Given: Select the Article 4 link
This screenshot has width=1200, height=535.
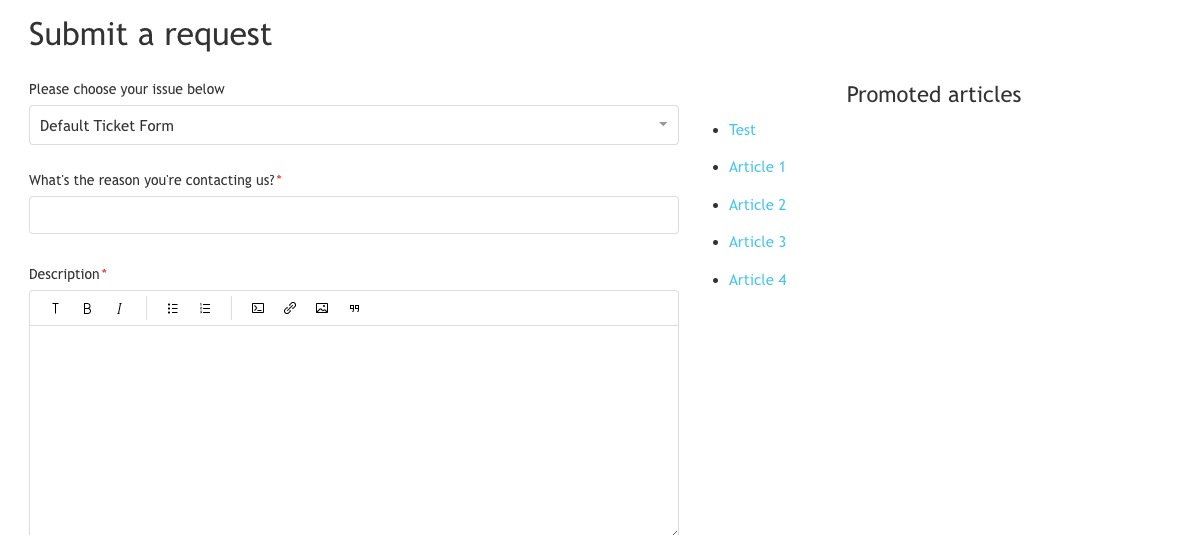Looking at the screenshot, I should pyautogui.click(x=757, y=280).
